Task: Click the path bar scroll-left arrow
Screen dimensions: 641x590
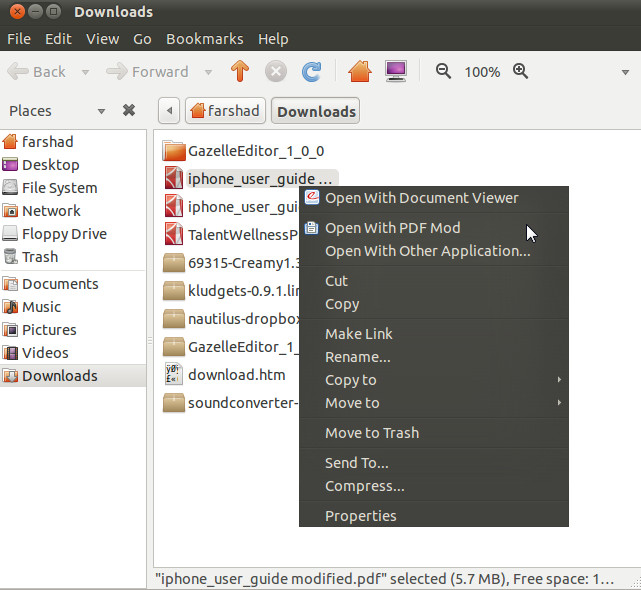Action: point(169,110)
